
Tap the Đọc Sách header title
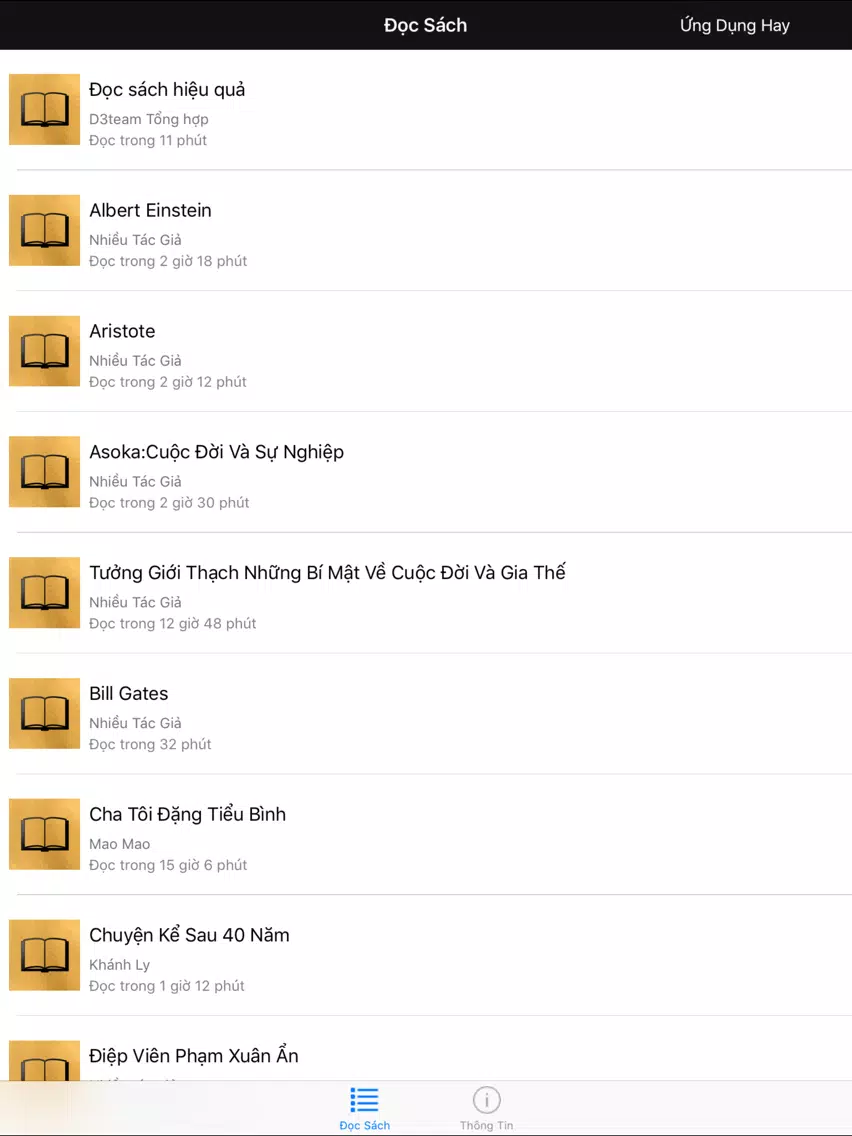coord(426,25)
